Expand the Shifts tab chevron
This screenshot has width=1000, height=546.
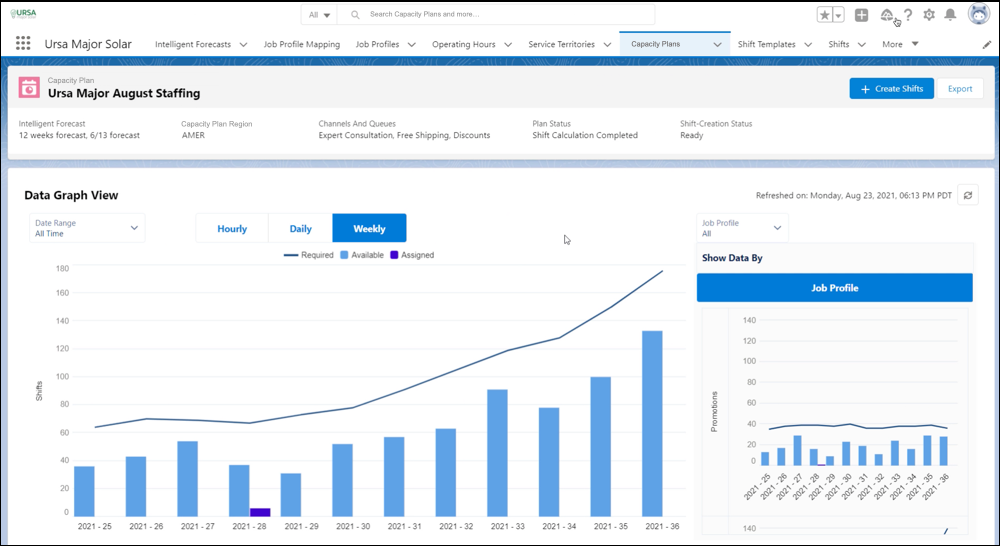pyautogui.click(x=862, y=45)
